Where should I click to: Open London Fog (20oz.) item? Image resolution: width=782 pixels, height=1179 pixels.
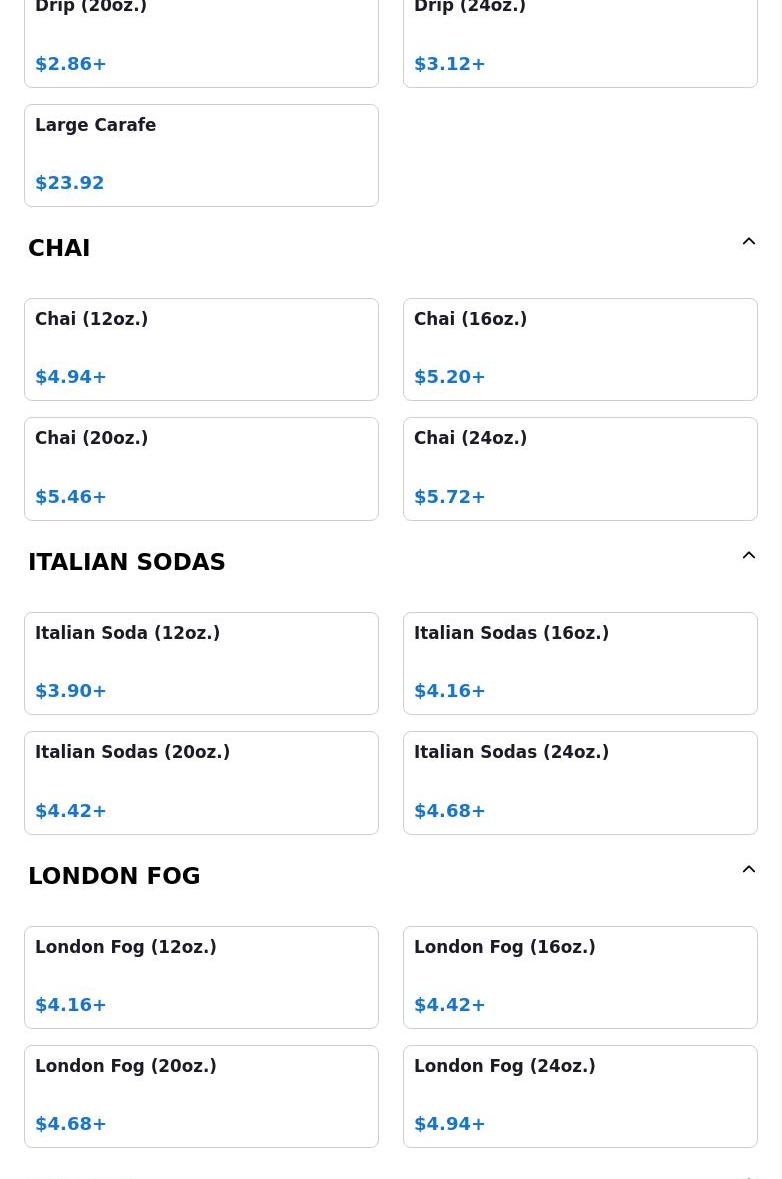point(201,1096)
